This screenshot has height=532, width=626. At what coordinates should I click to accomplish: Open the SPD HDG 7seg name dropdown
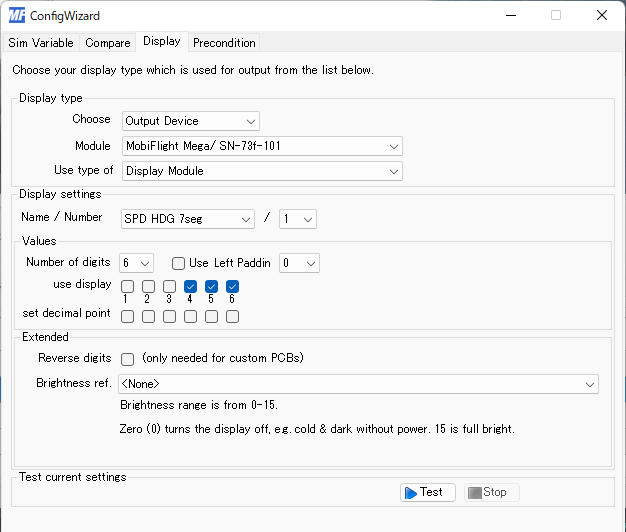(x=188, y=219)
